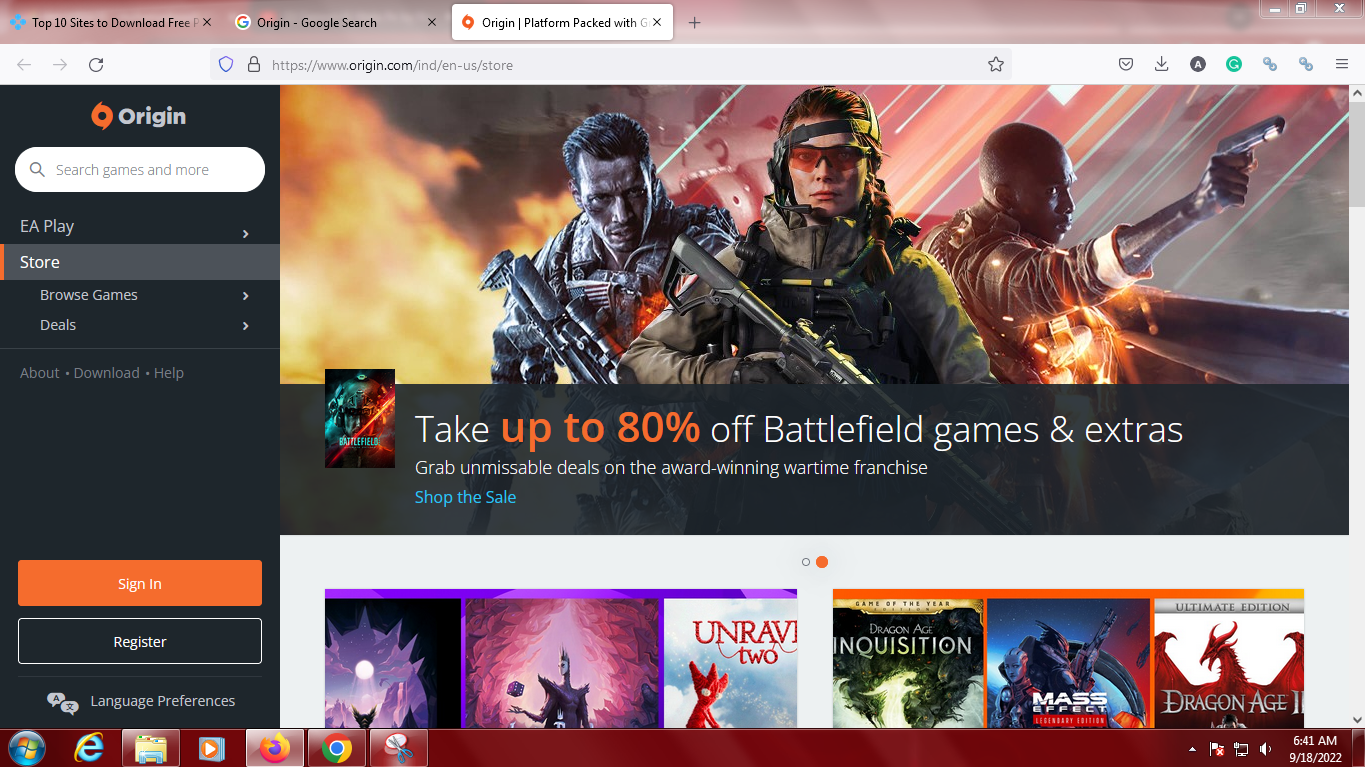This screenshot has width=1365, height=767.
Task: Click the browser forward arrow
Action: (60, 65)
